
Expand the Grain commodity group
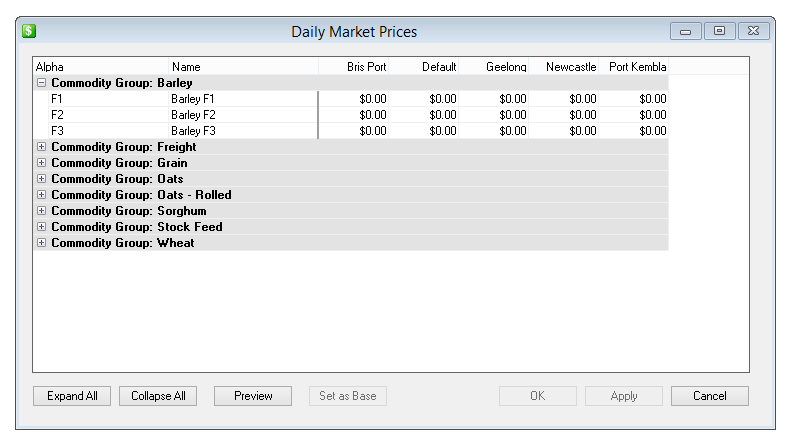coord(41,163)
